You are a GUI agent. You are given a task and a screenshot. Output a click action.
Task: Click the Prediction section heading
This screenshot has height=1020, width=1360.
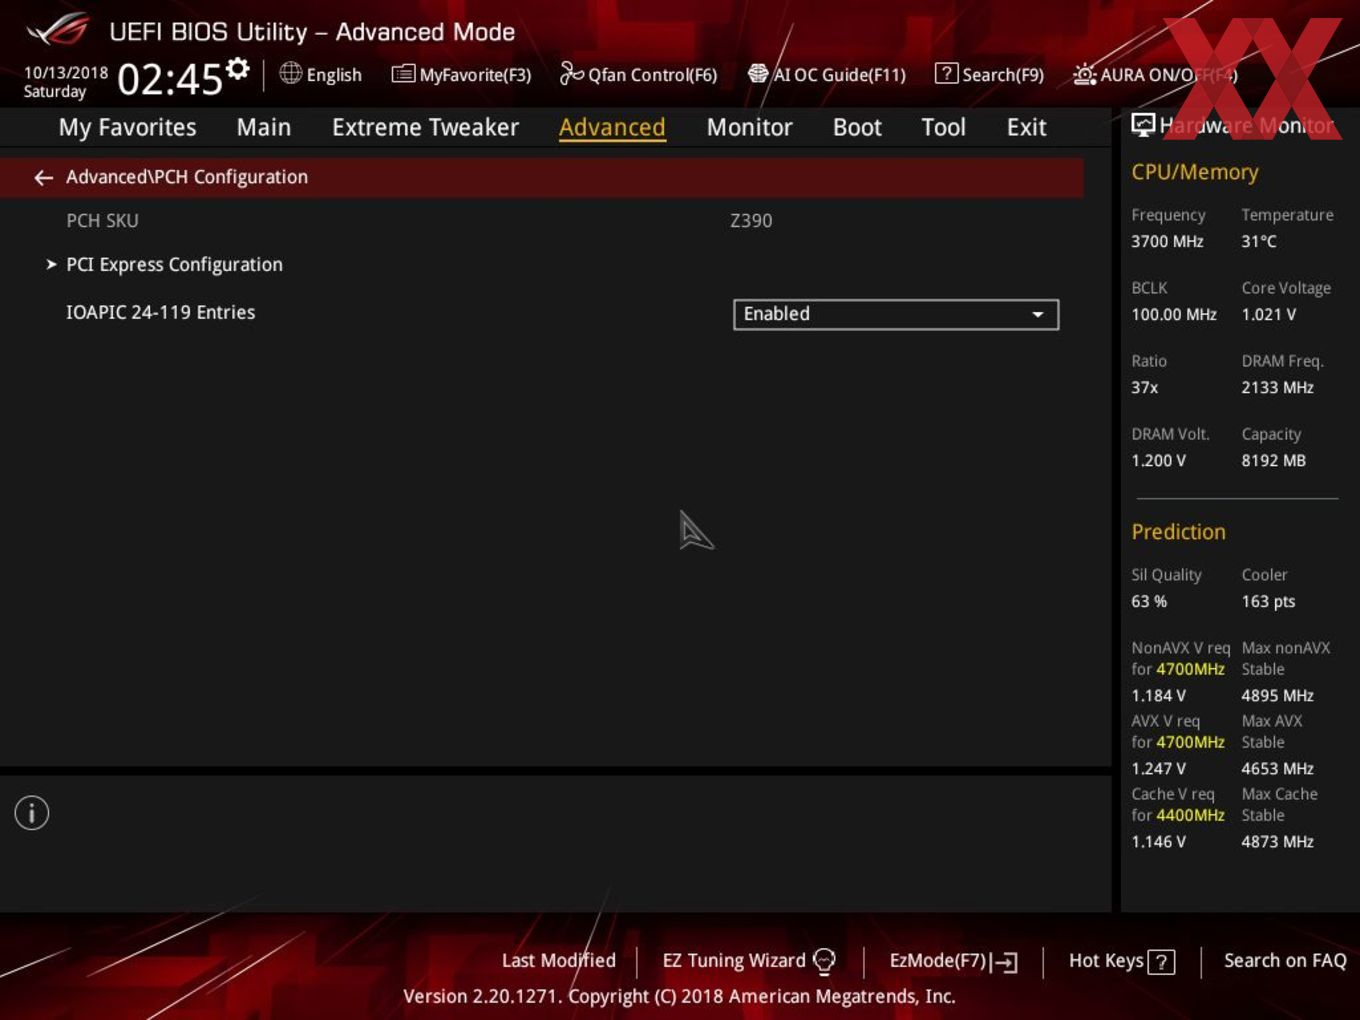coord(1178,532)
